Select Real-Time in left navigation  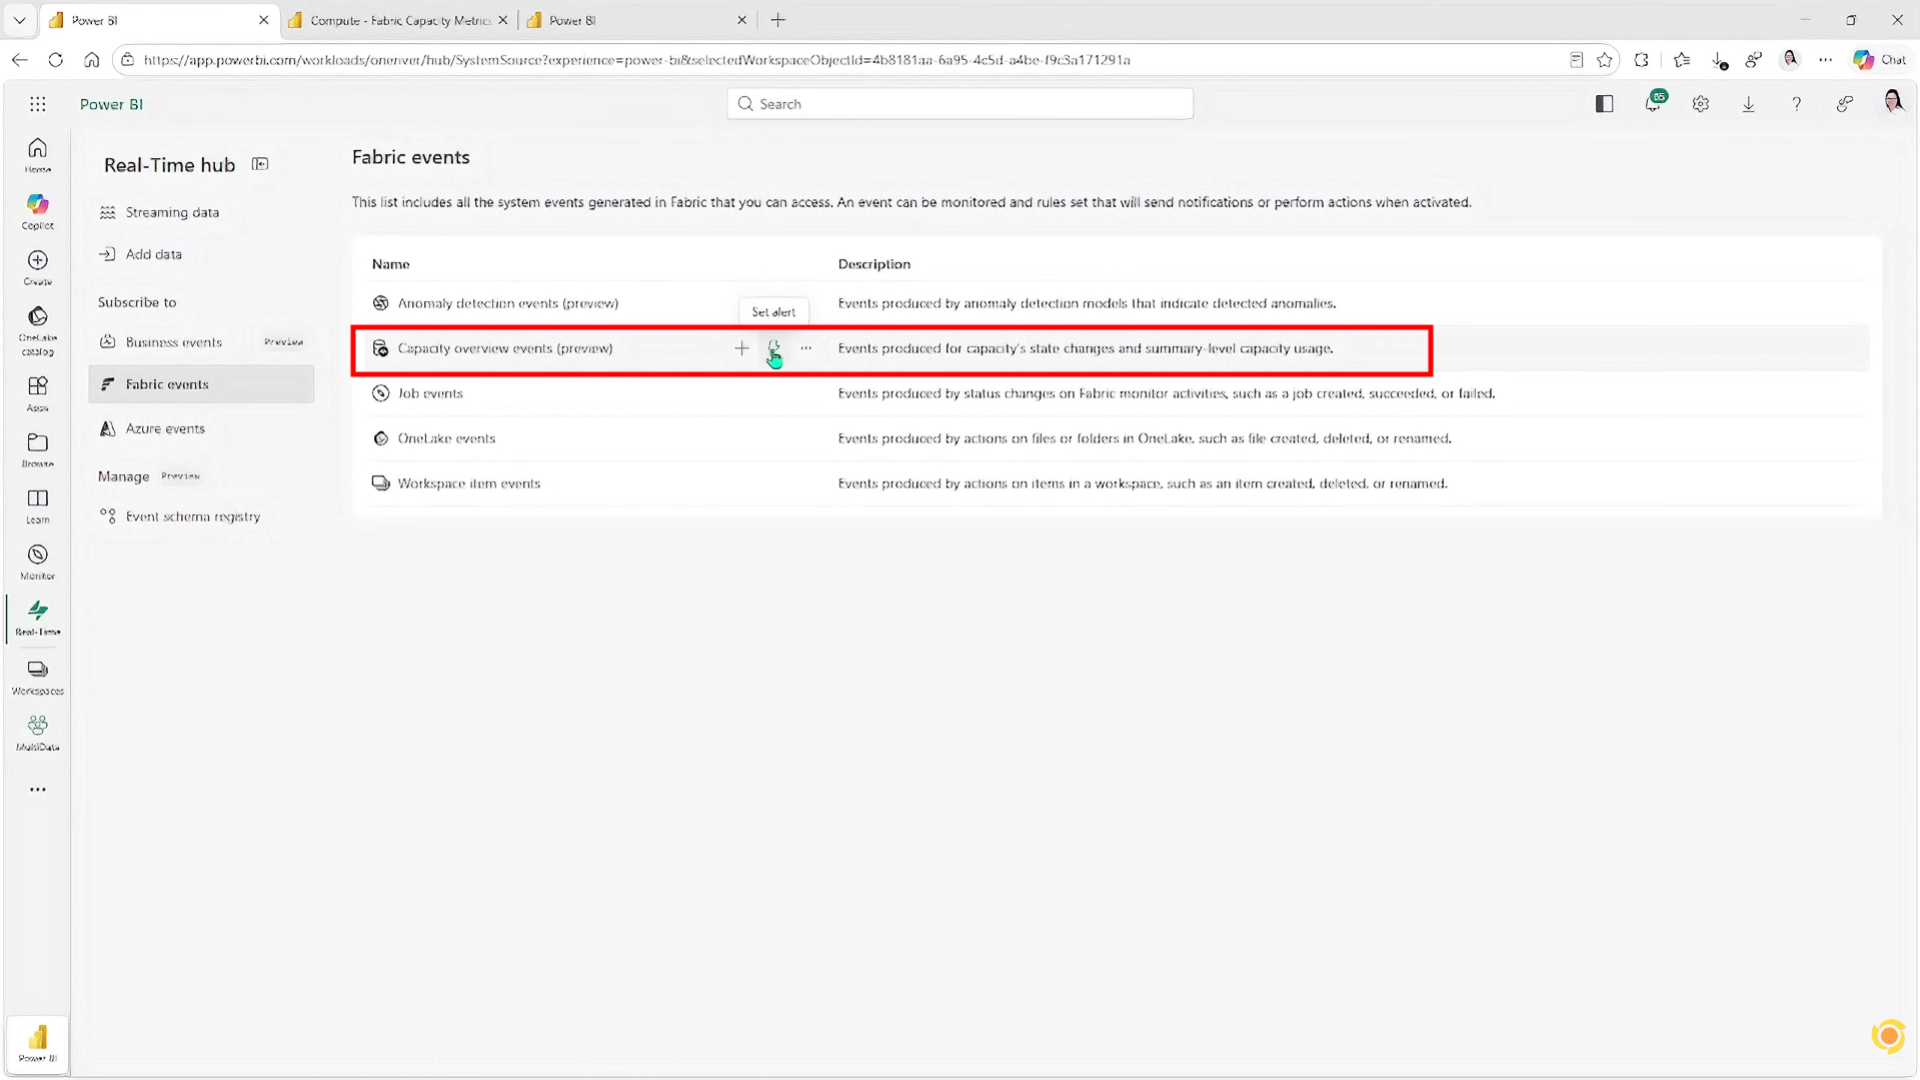point(38,618)
